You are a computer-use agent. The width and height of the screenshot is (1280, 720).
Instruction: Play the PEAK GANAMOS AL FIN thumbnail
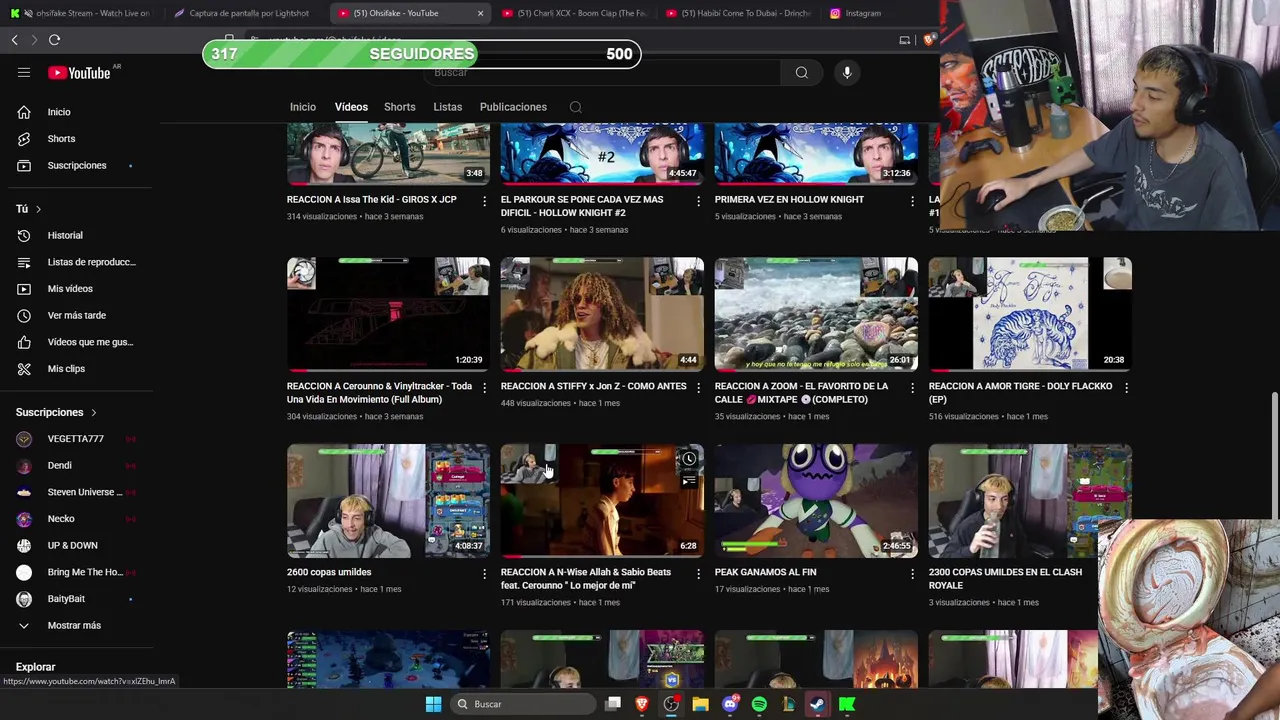[816, 500]
